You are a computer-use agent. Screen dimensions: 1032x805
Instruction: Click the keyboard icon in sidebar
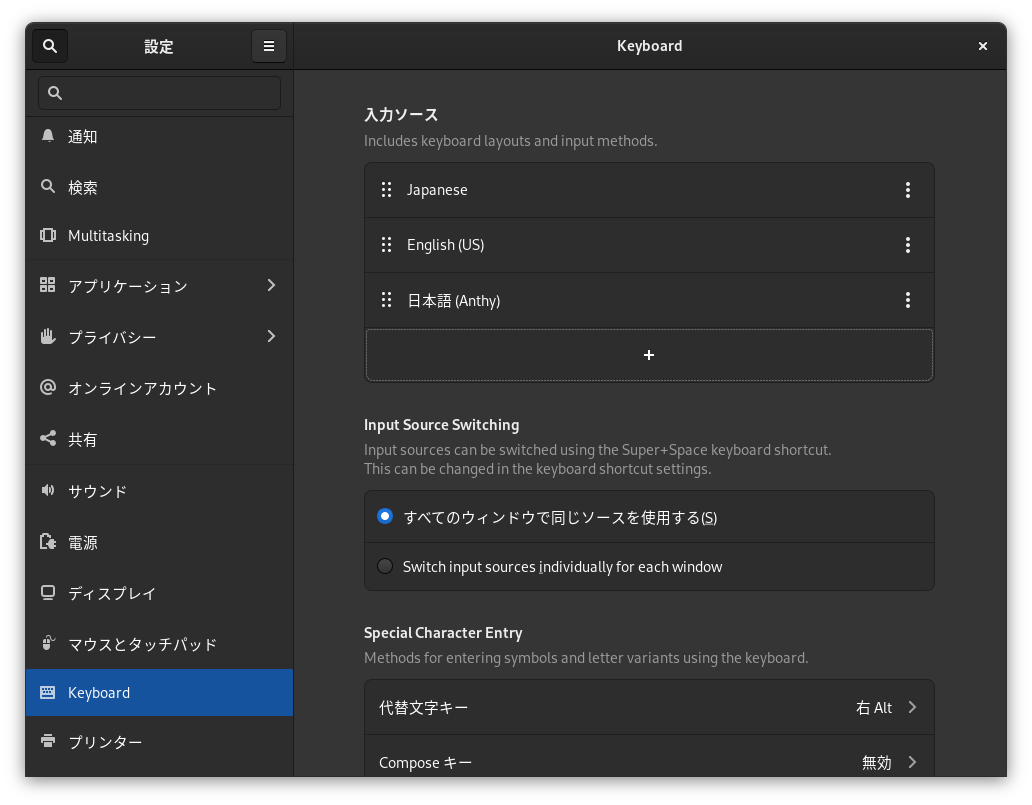[47, 692]
